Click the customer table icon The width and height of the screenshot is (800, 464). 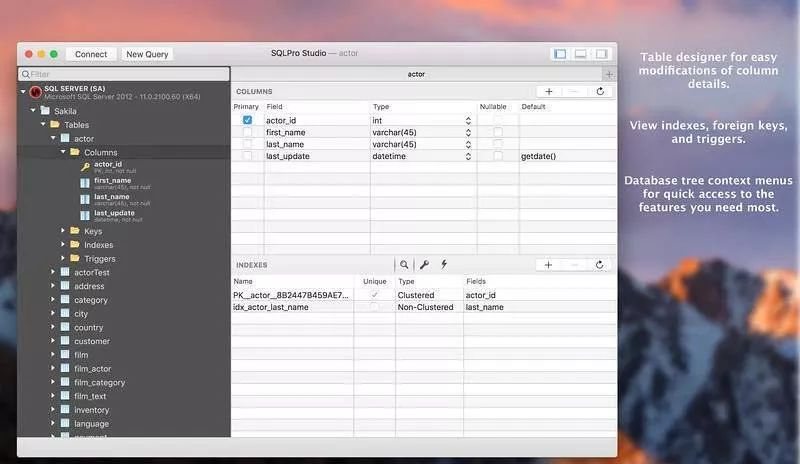click(65, 340)
